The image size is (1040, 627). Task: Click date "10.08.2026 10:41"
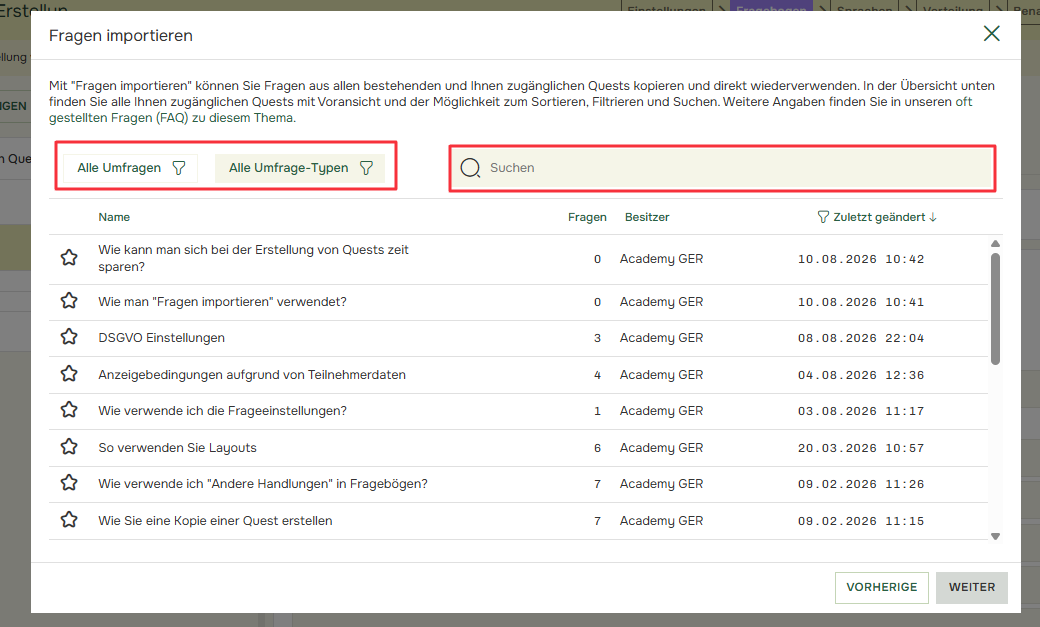pos(860,302)
